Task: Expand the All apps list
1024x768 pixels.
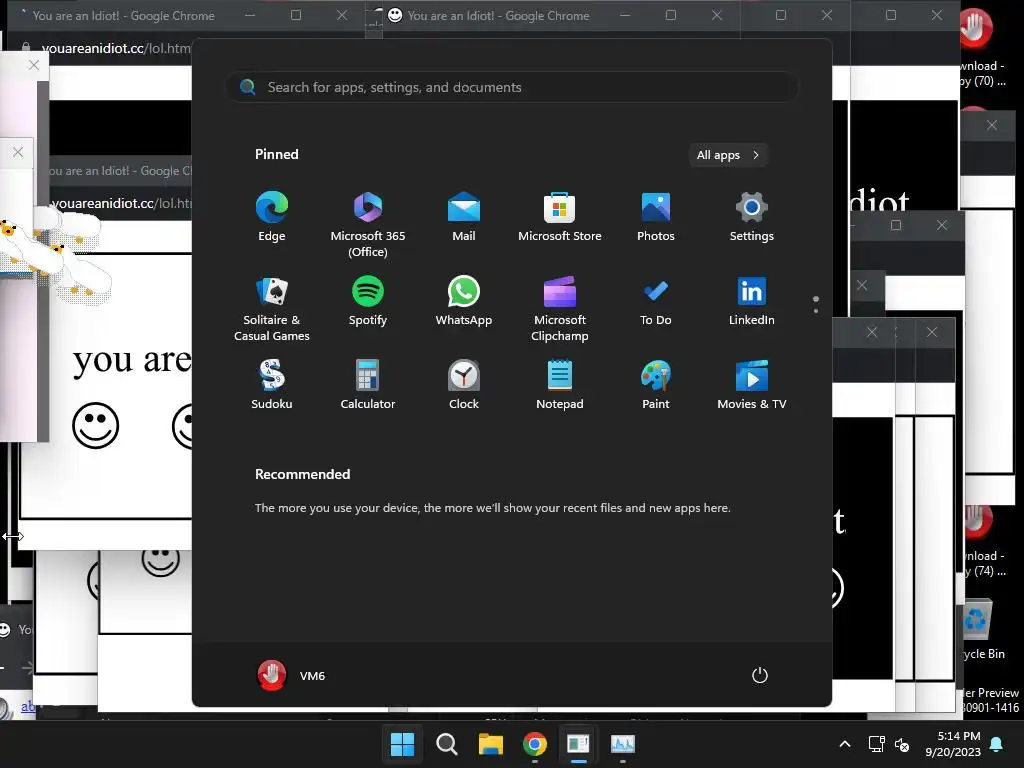Action: tap(728, 155)
